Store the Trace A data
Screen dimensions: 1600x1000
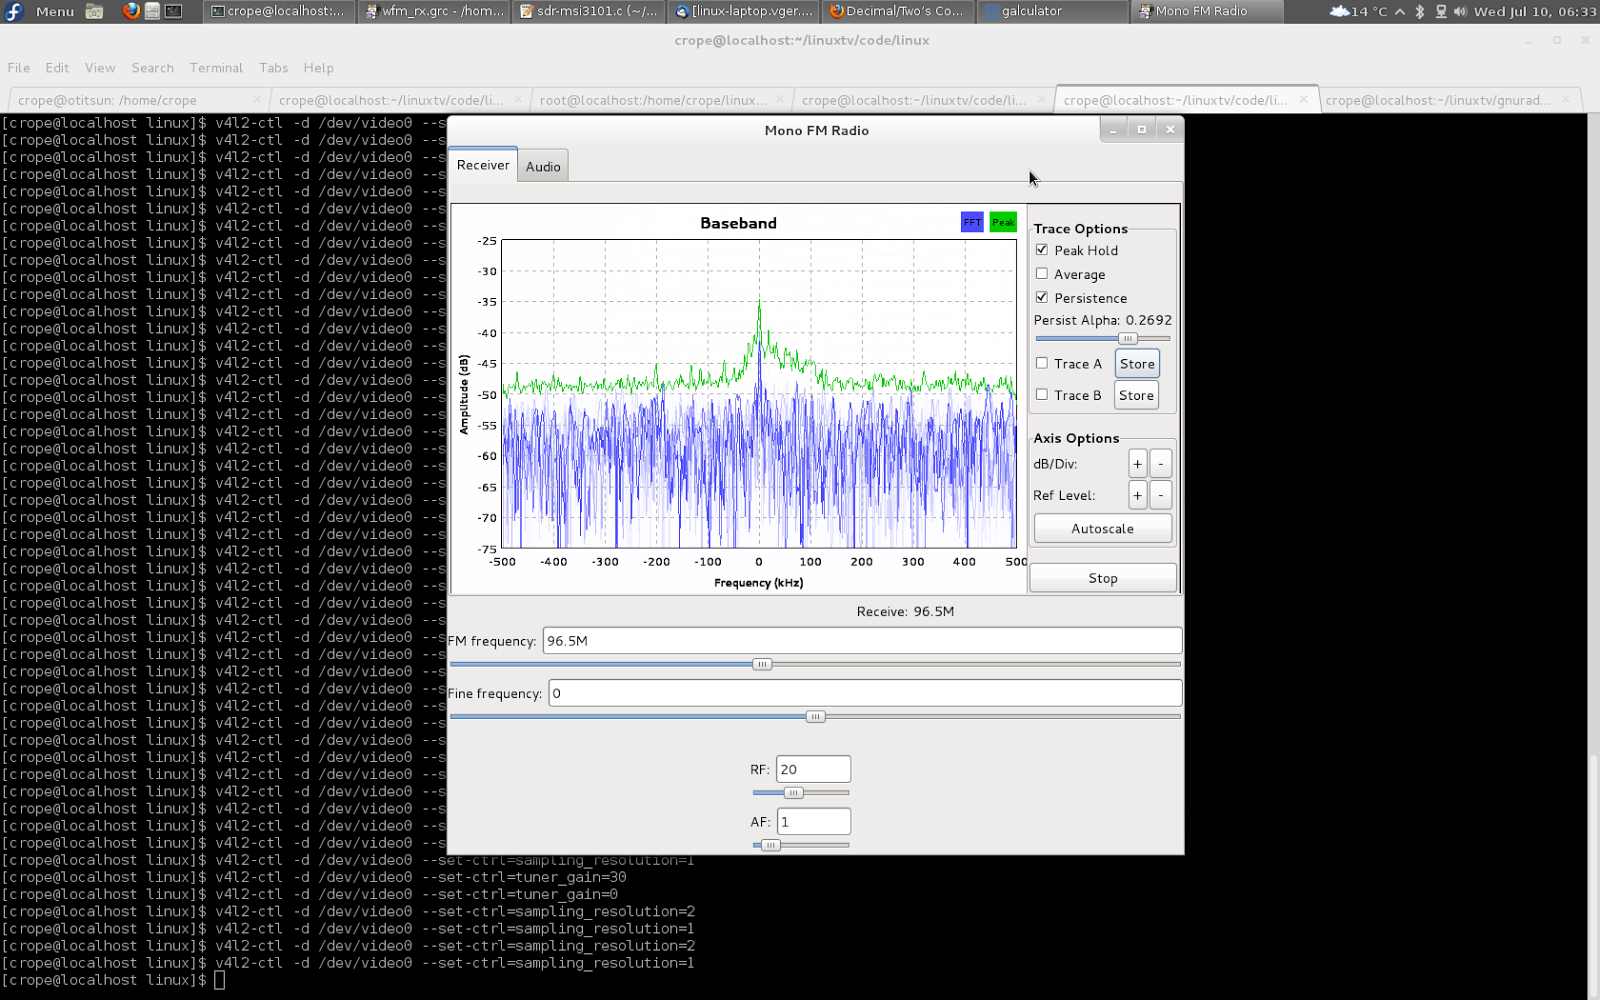[x=1137, y=364]
